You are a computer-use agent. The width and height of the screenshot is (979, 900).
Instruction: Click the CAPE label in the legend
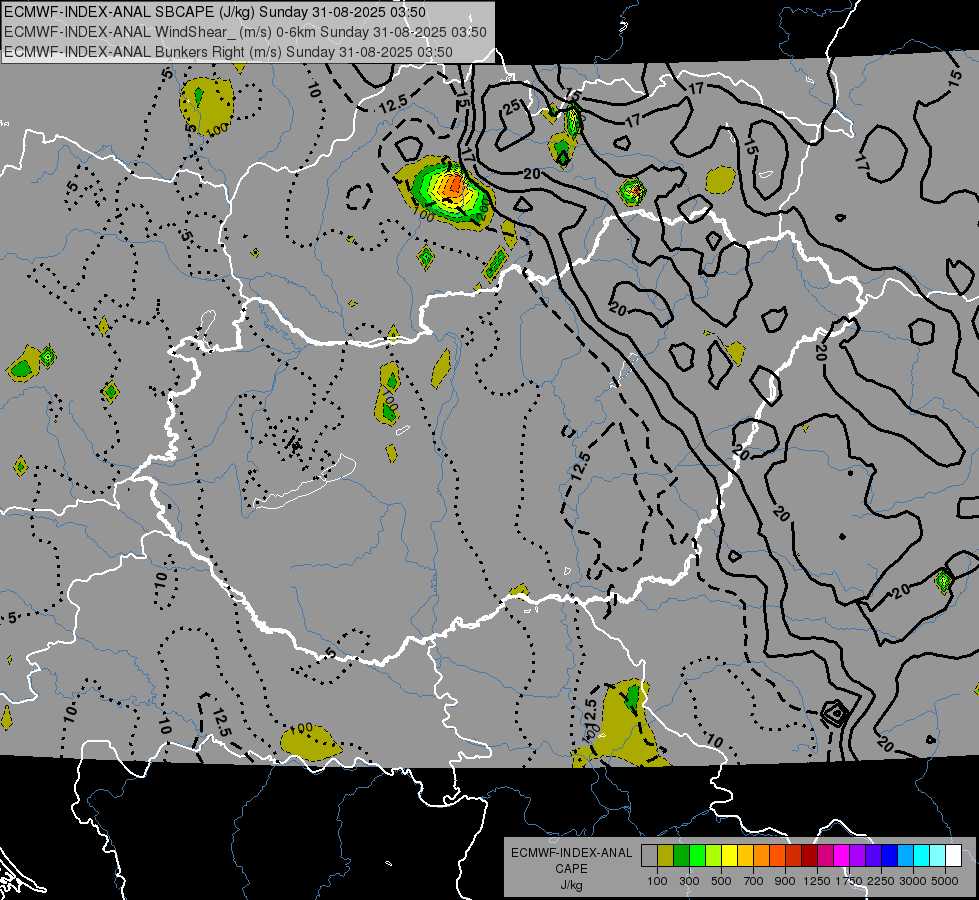(571, 869)
